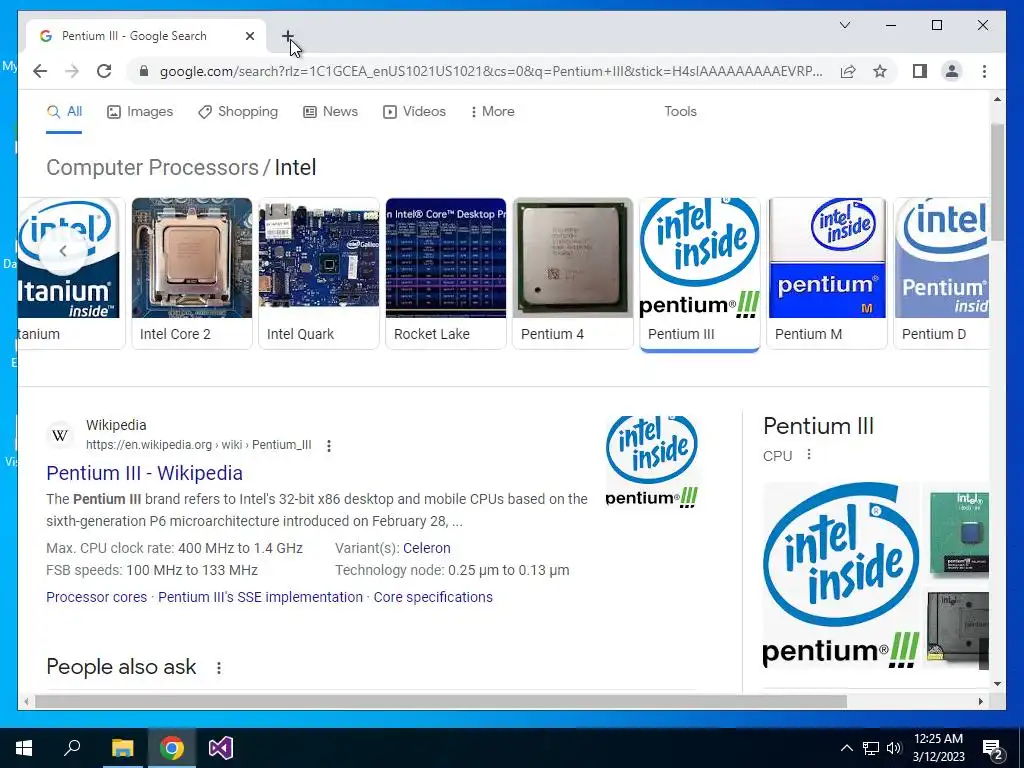The height and width of the screenshot is (768, 1024).
Task: Click green Pentium III chip photo in panel
Action: 959,534
